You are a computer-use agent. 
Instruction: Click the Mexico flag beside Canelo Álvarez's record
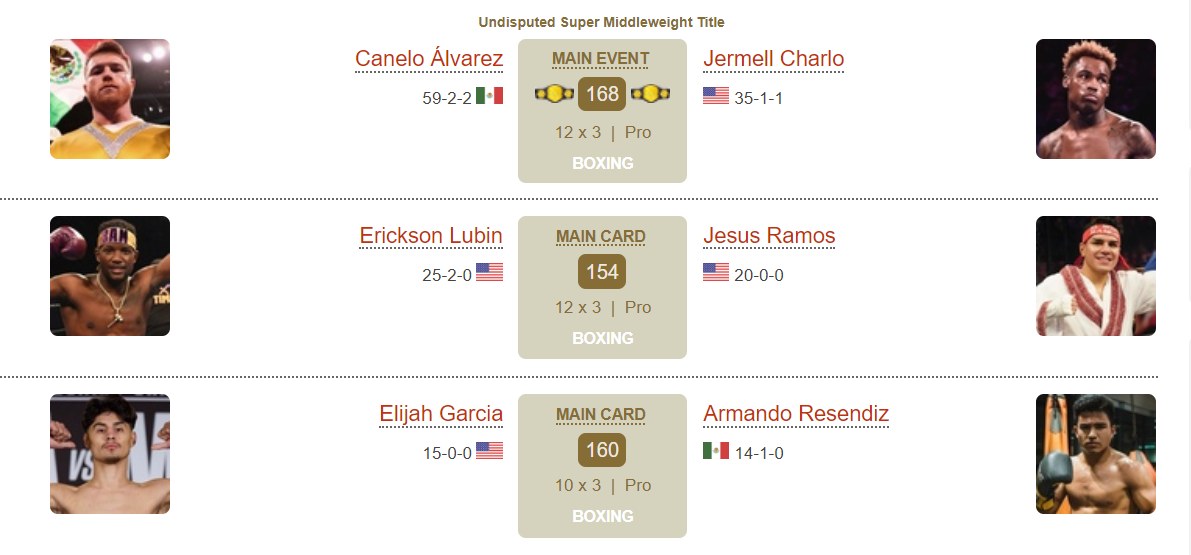489,96
